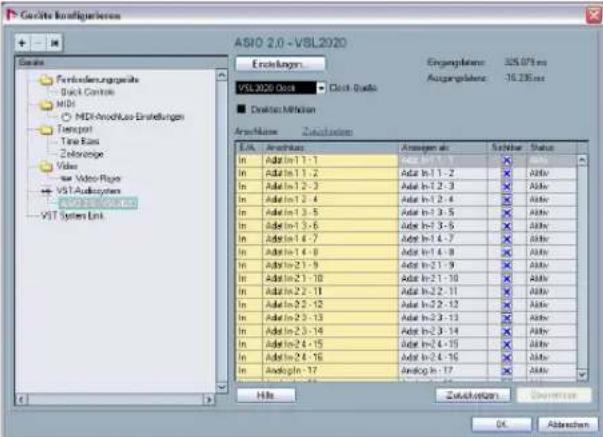Viewport: 603px width, 437px height.
Task: Click the Clock-Quelle dropdown arrow
Action: [x=321, y=88]
